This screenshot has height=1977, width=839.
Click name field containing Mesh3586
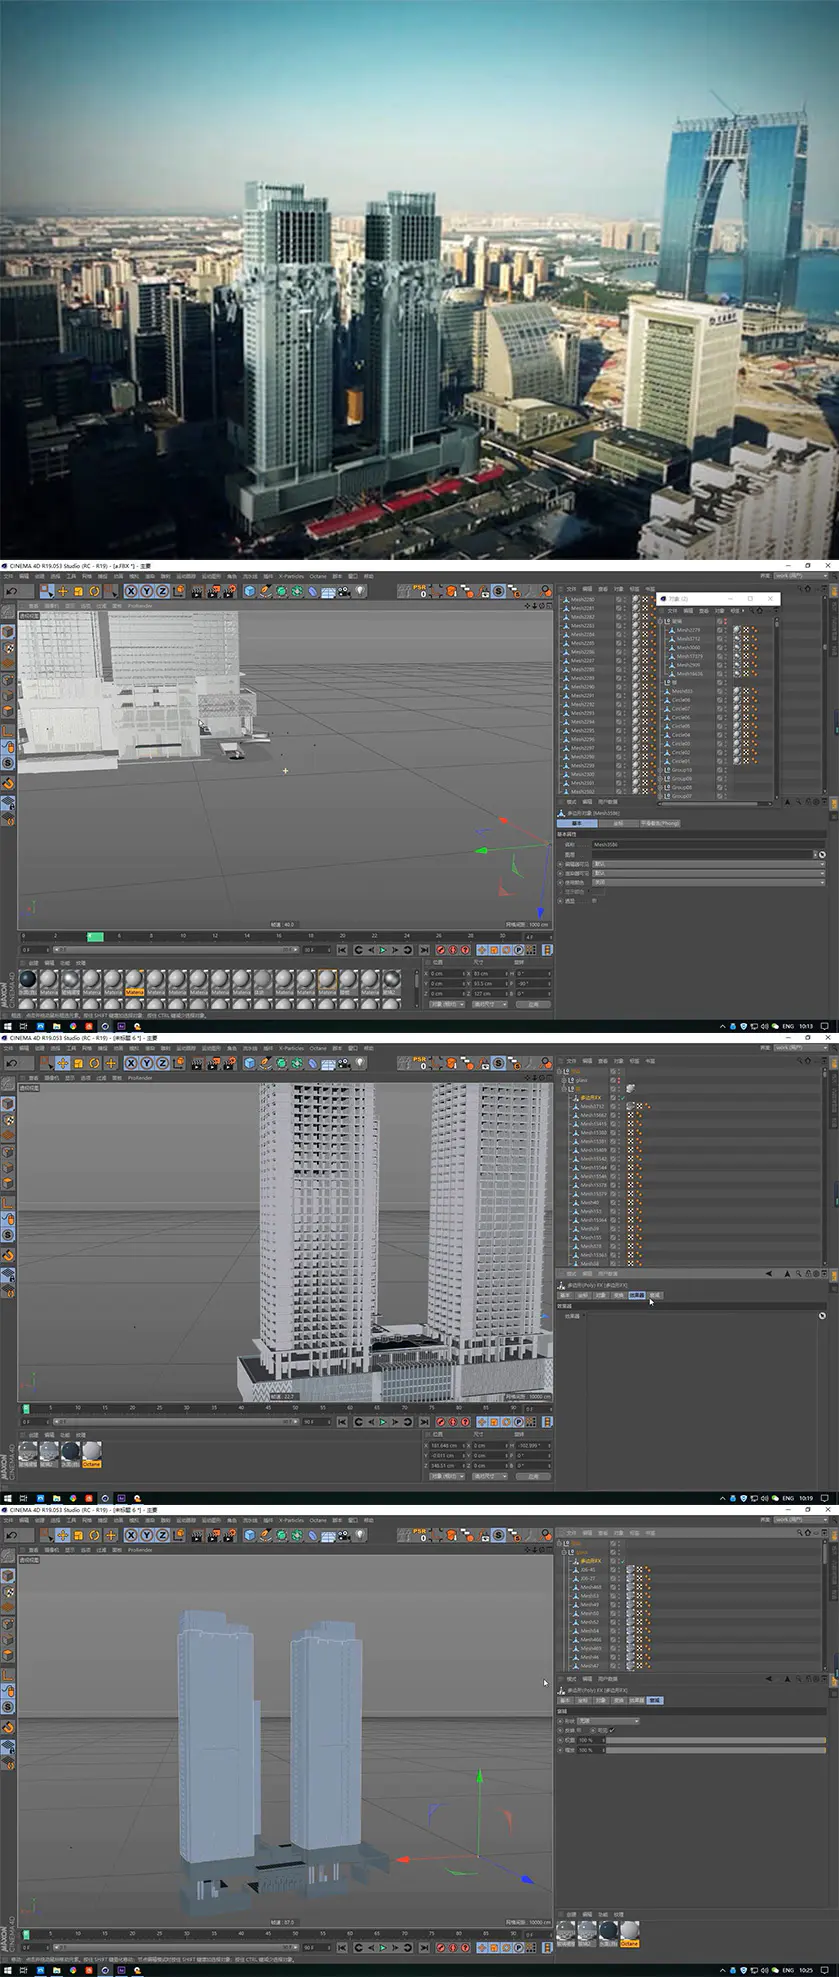click(708, 845)
